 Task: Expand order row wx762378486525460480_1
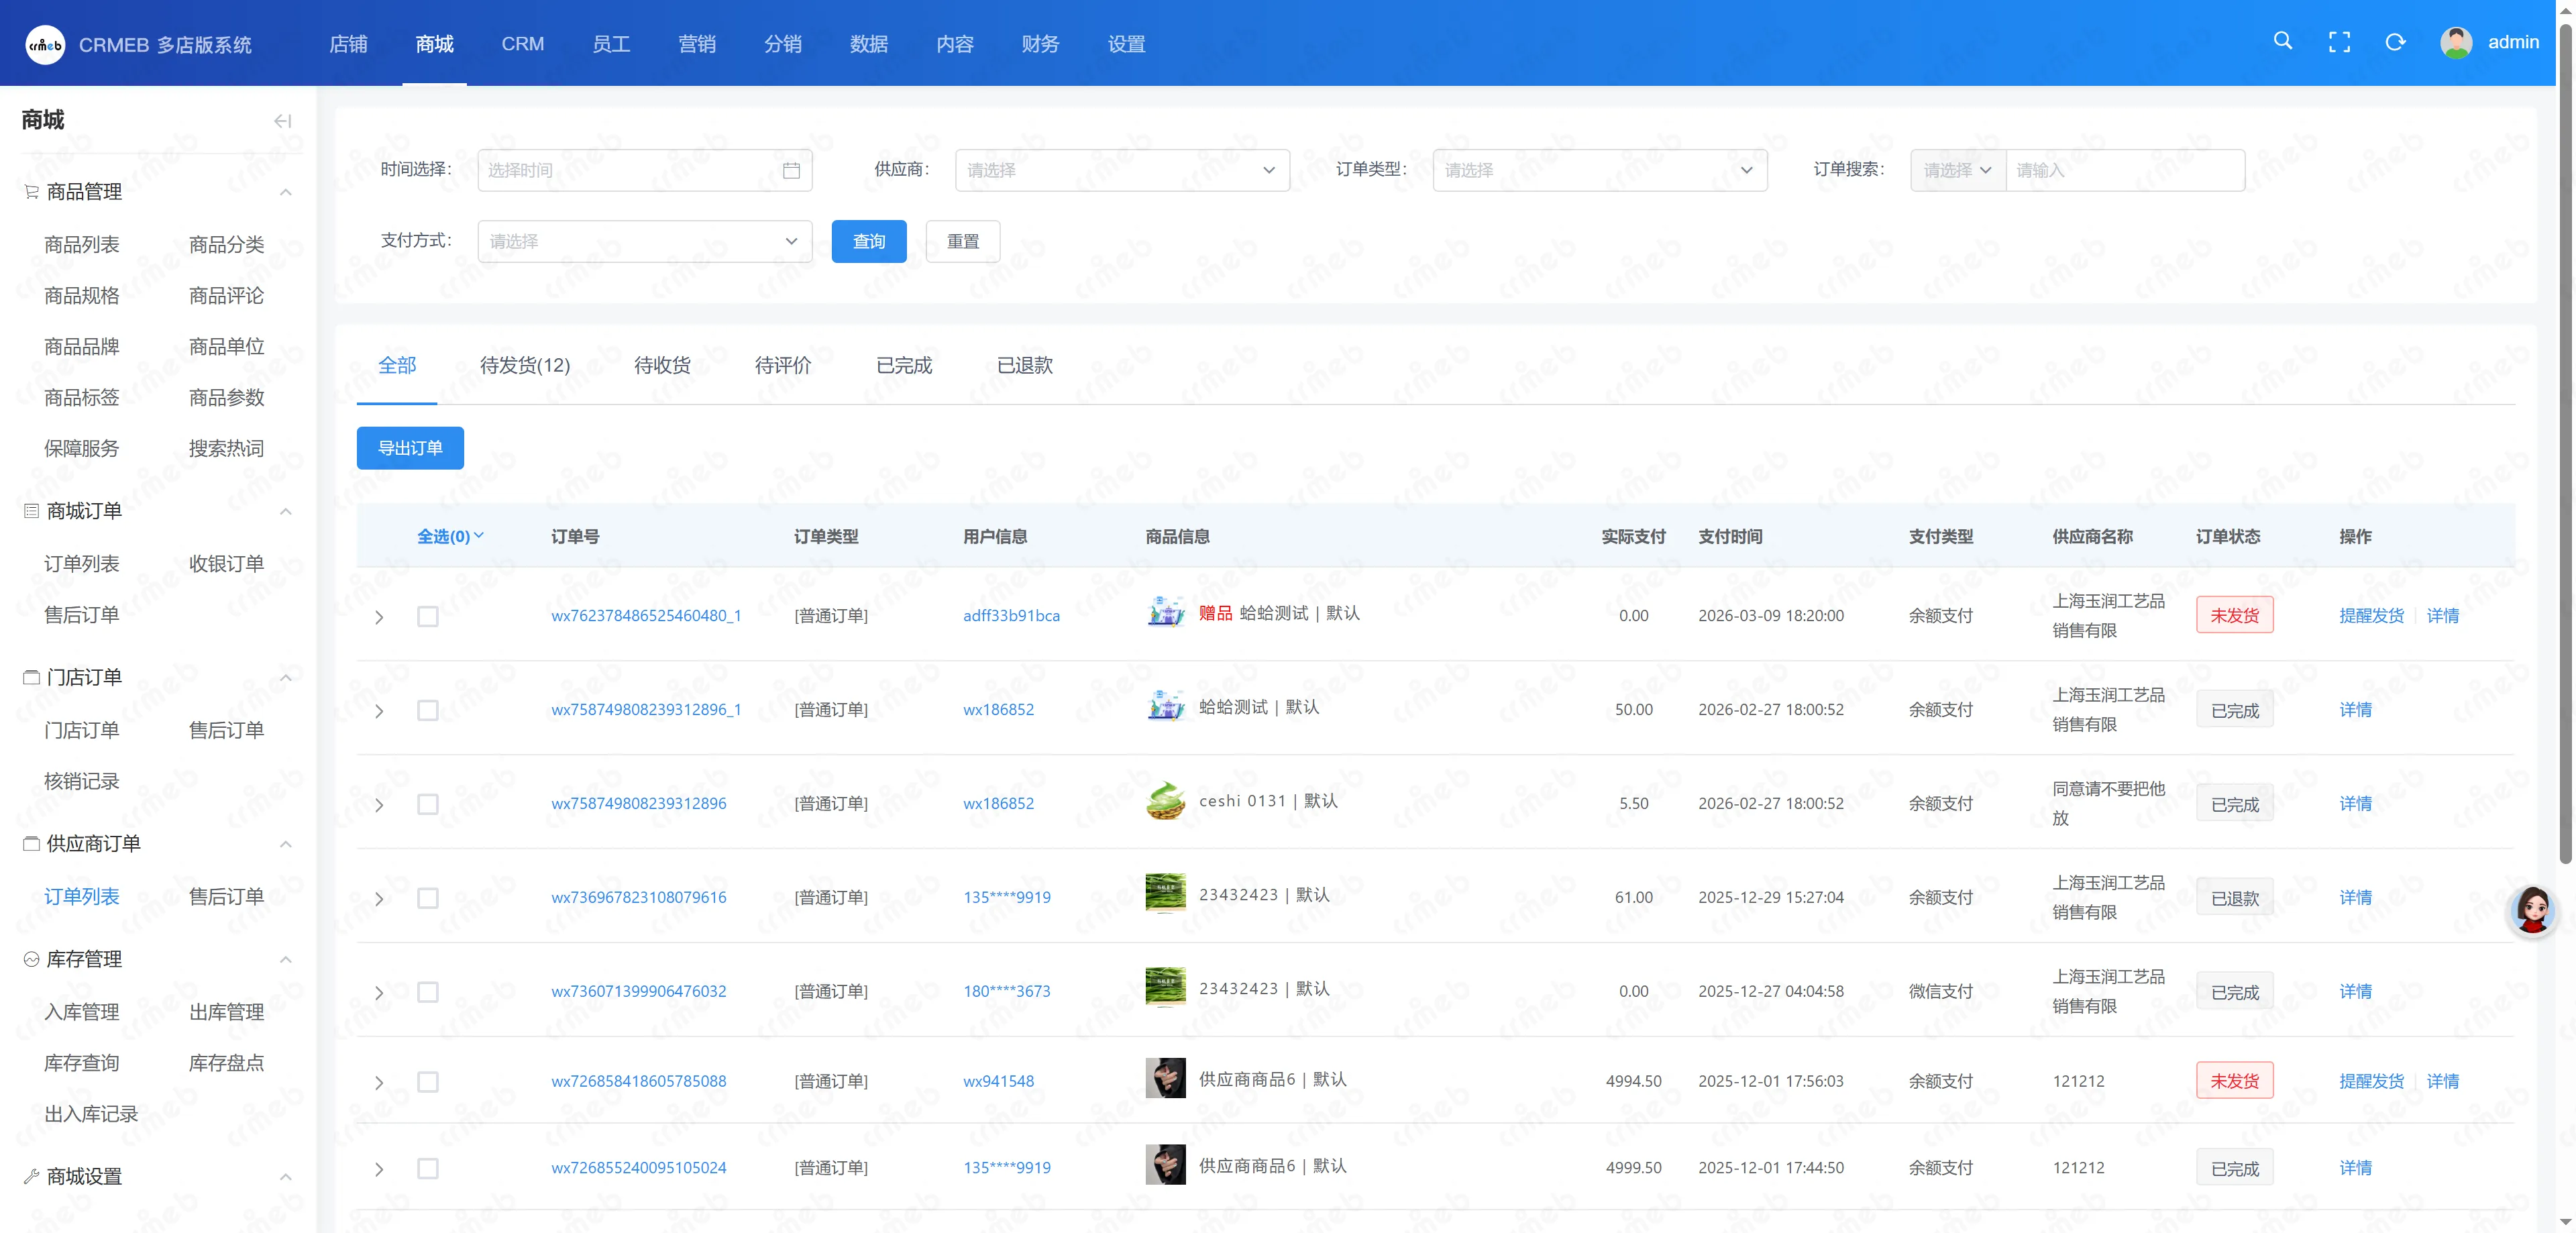click(379, 617)
